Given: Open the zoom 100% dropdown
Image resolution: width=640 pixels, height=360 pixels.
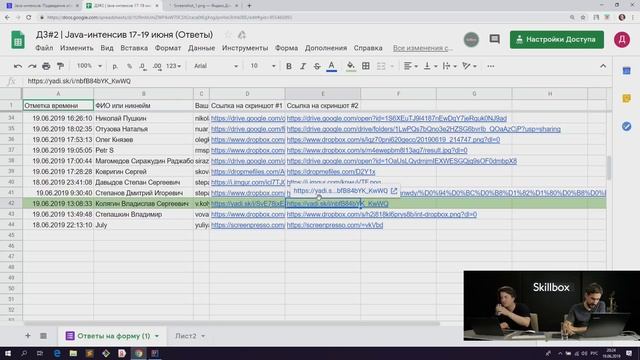Looking at the screenshot, I should (x=89, y=66).
